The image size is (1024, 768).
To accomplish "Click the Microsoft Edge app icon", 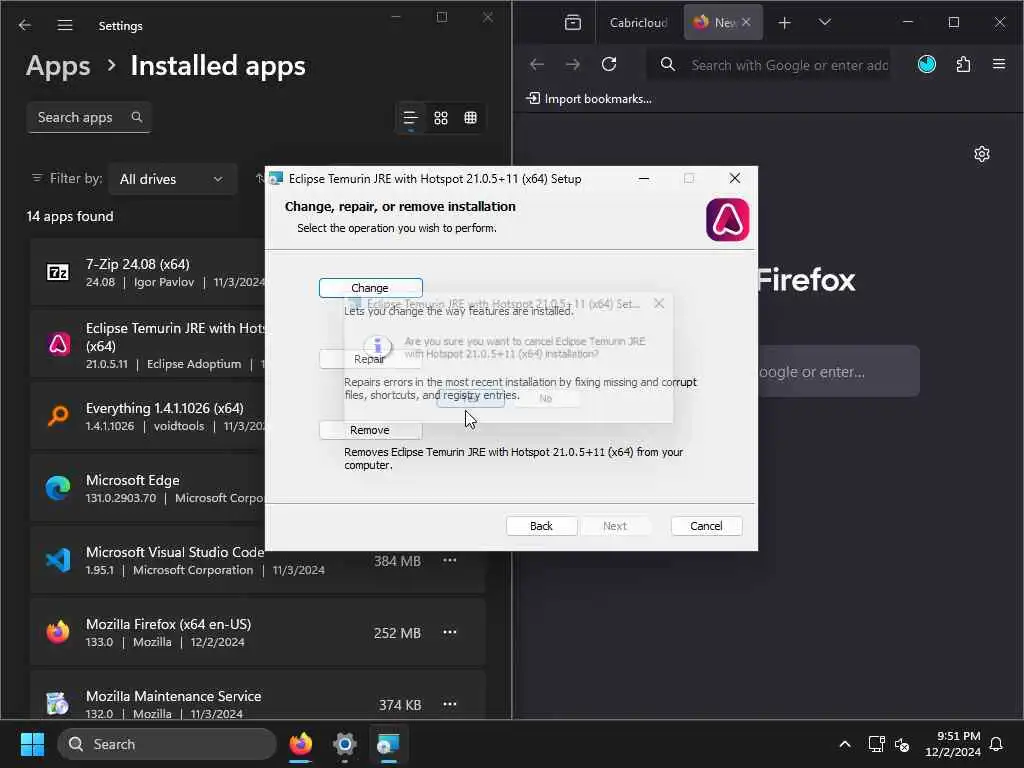I will pos(58,488).
